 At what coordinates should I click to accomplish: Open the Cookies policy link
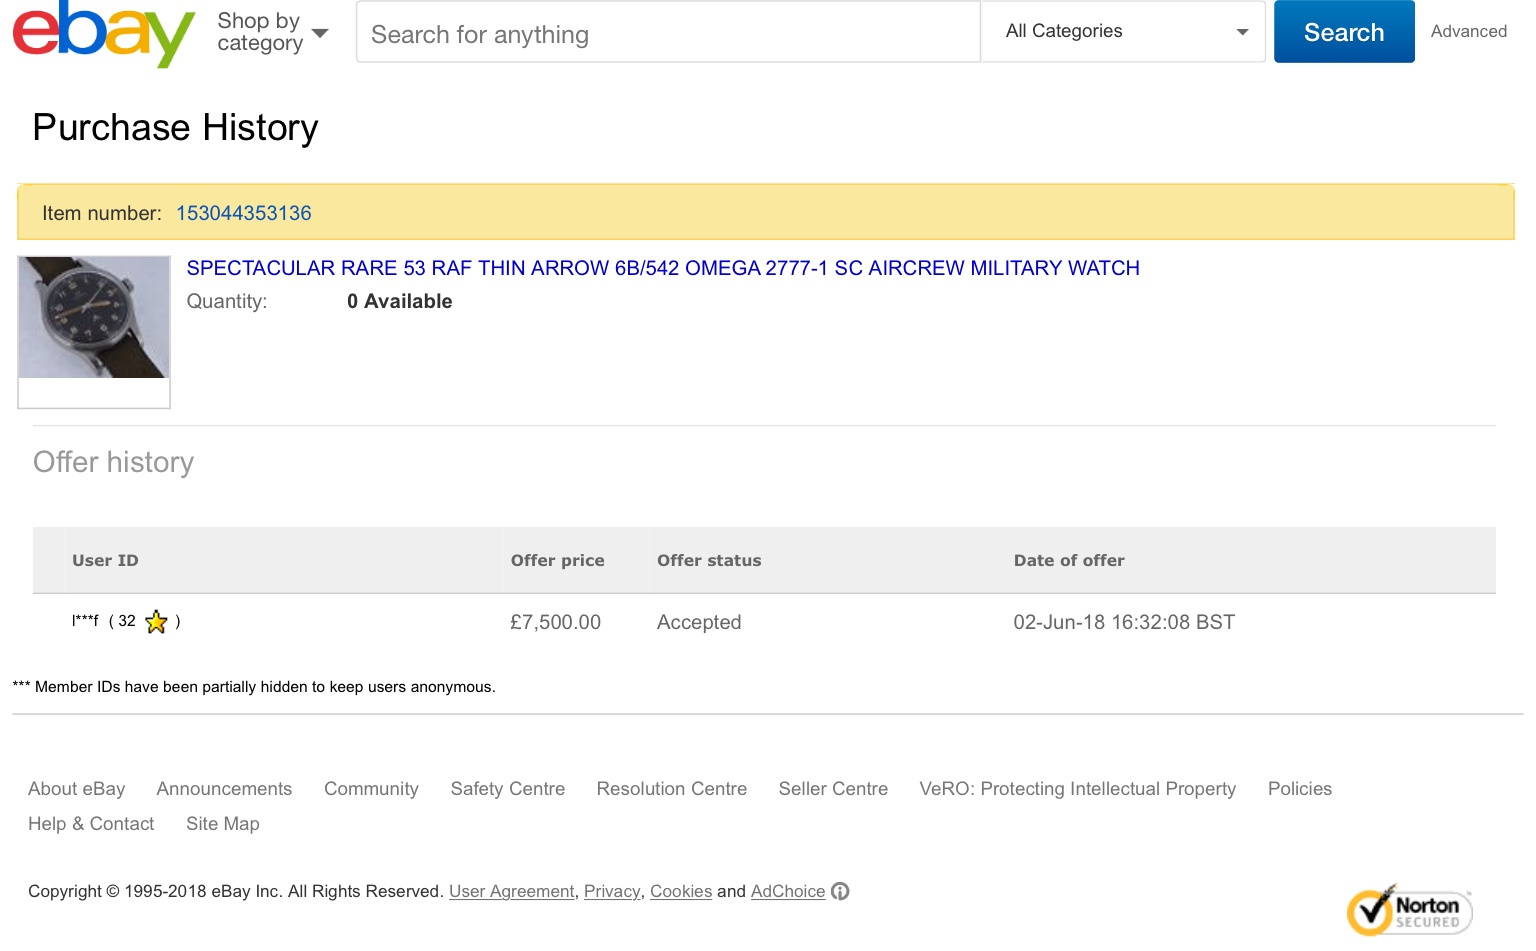[x=680, y=891]
